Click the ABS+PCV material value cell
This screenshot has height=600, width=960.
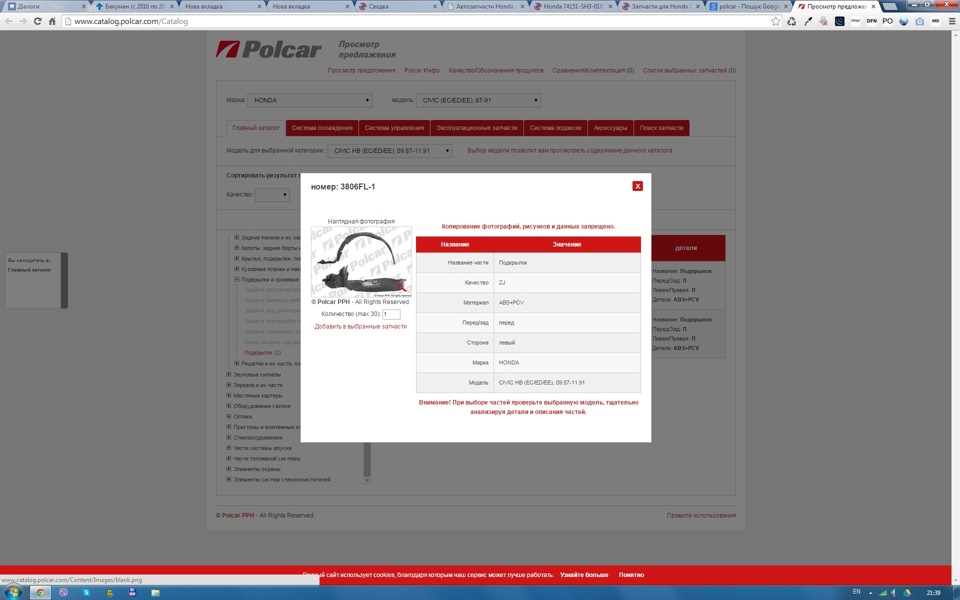pyautogui.click(x=567, y=302)
